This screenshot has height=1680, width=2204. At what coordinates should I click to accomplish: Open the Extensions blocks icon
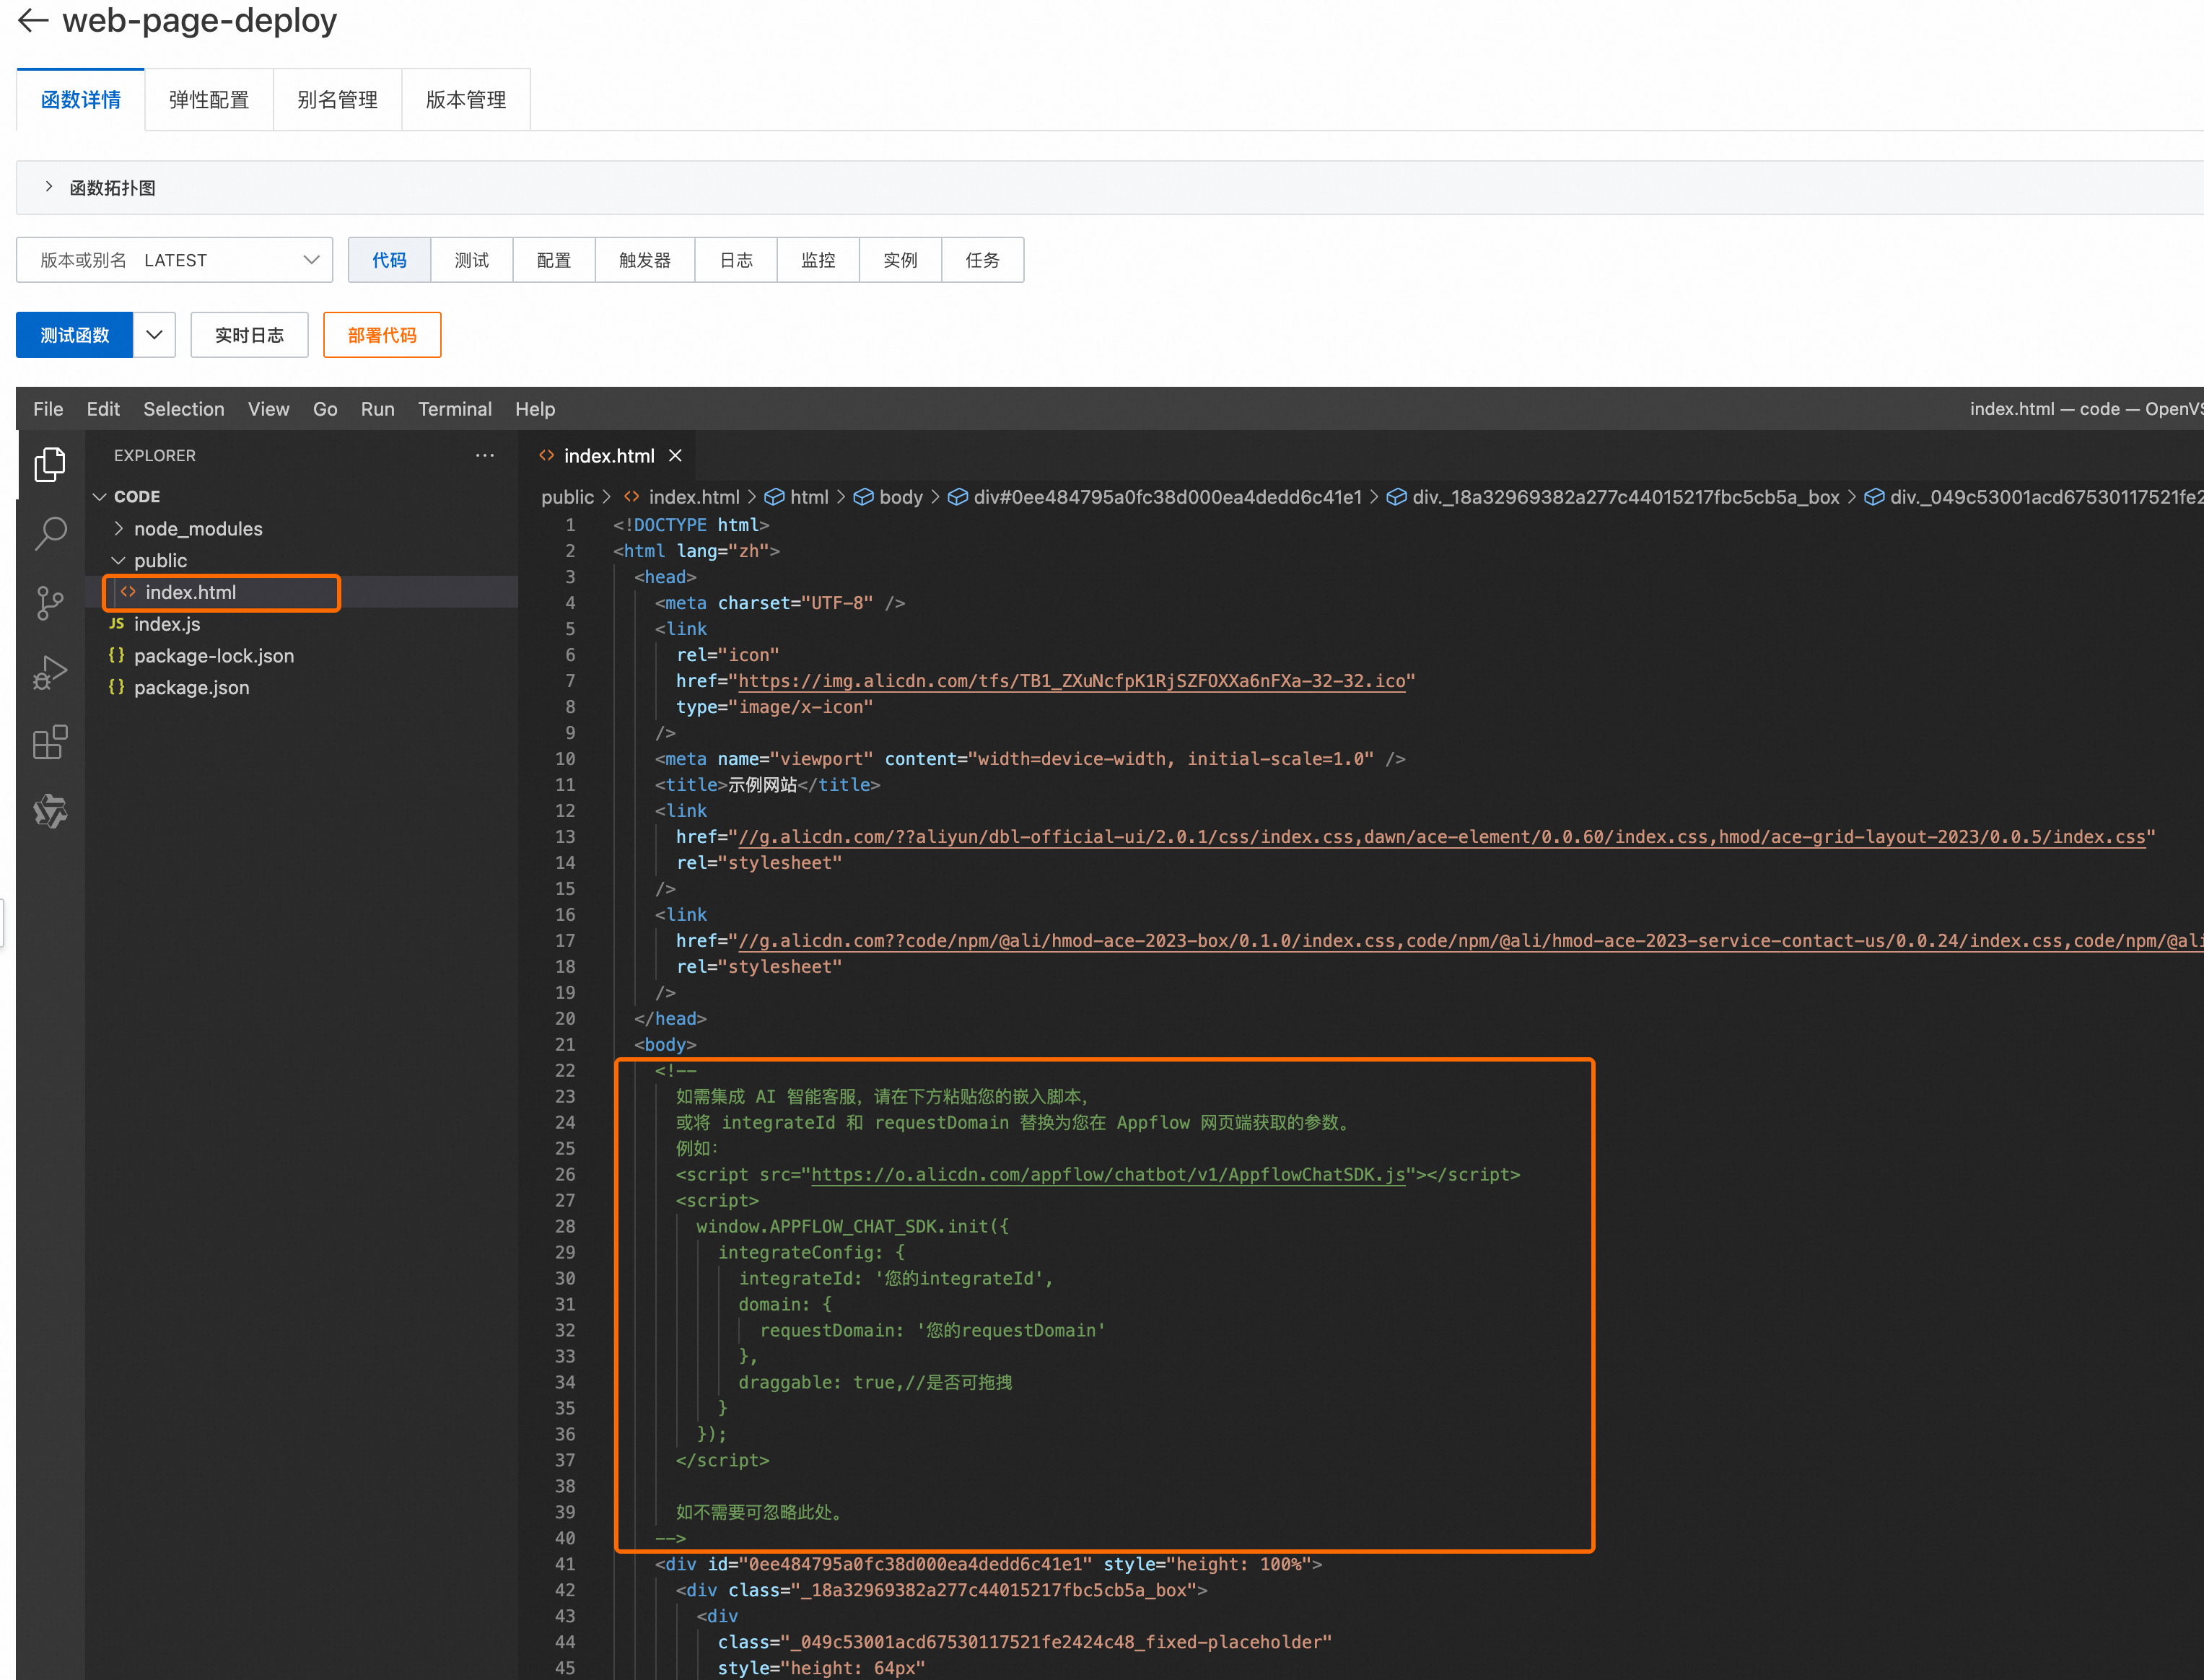point(50,742)
